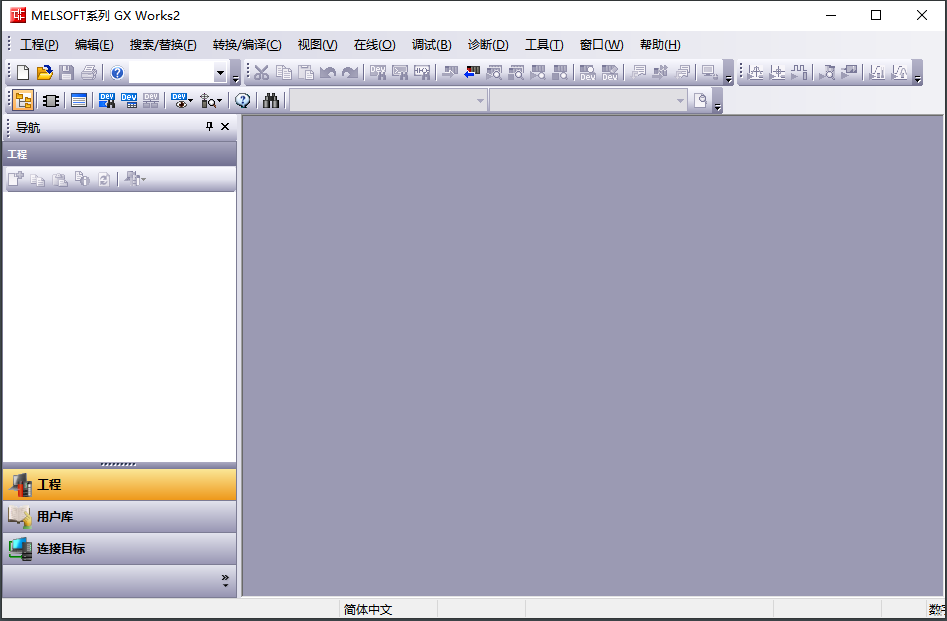The width and height of the screenshot is (947, 621).
Task: Open the 工程(P) menu
Action: (x=39, y=45)
